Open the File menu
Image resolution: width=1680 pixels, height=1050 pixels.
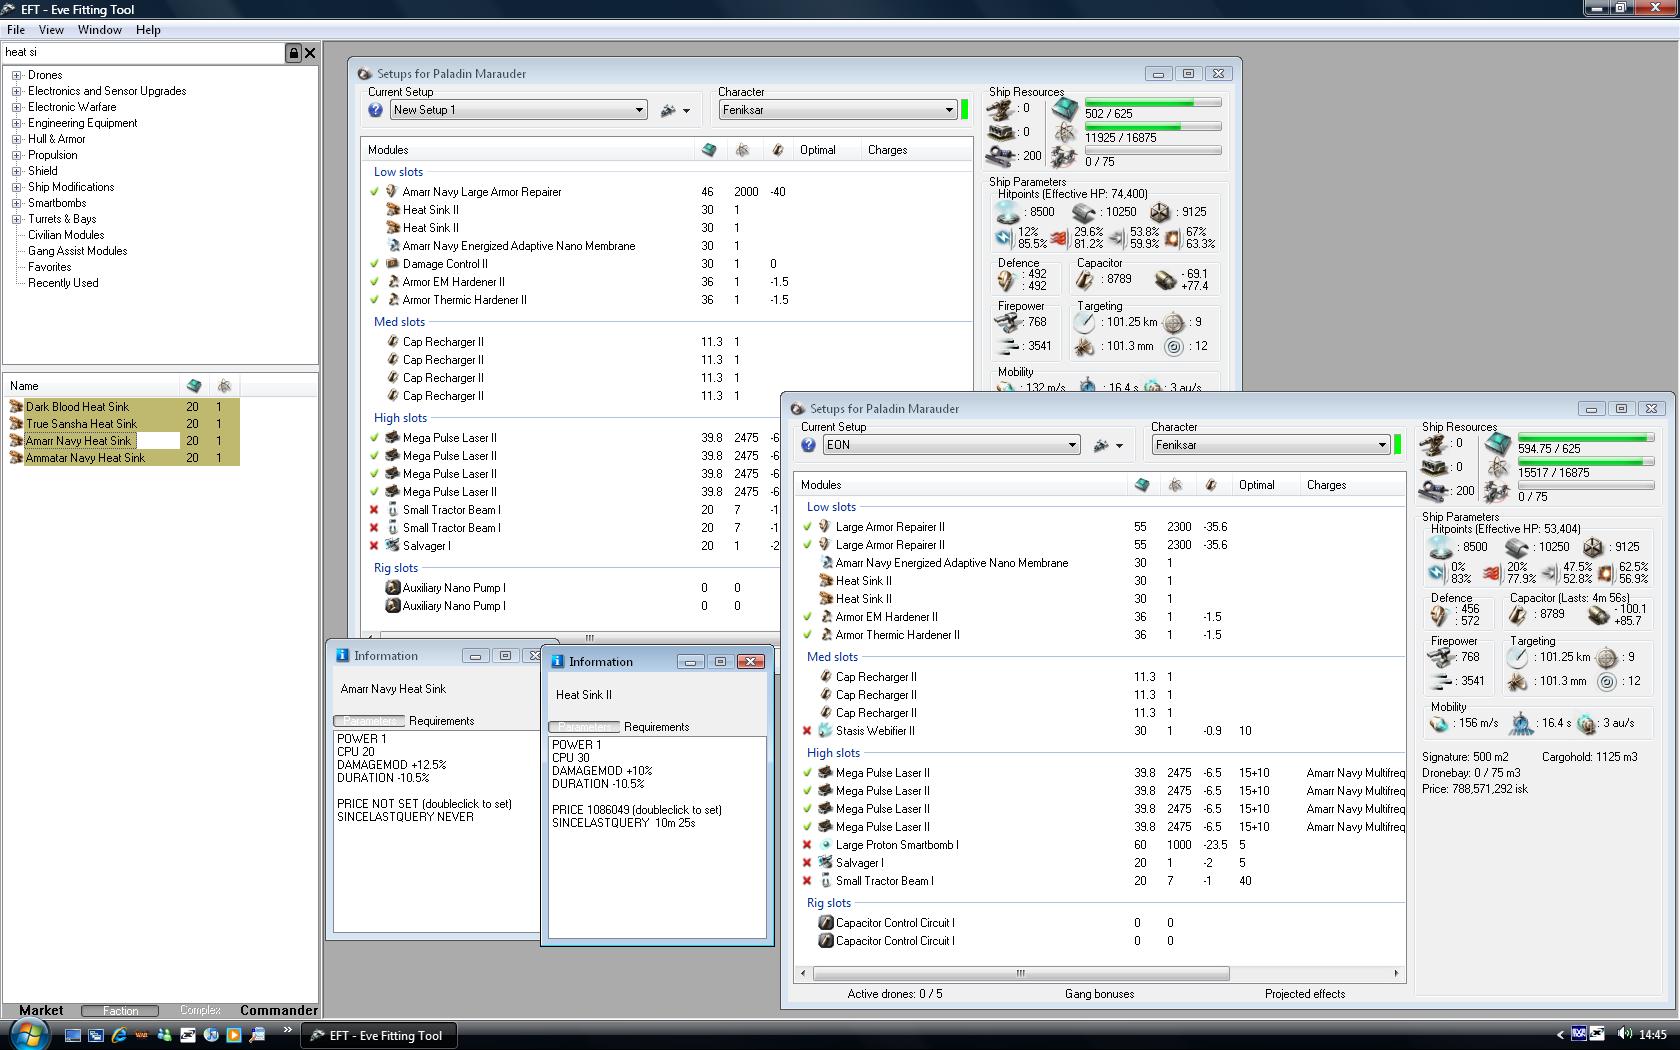[16, 30]
